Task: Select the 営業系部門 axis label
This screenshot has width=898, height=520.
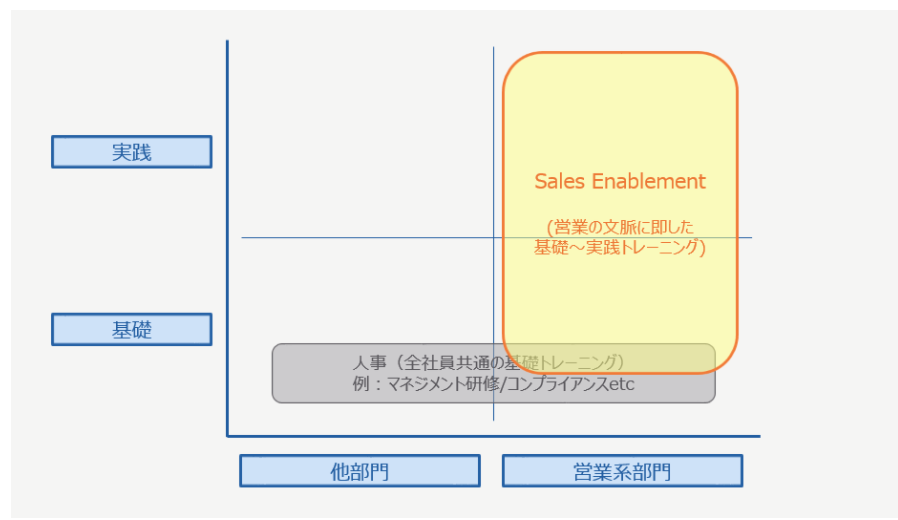Action: [622, 471]
